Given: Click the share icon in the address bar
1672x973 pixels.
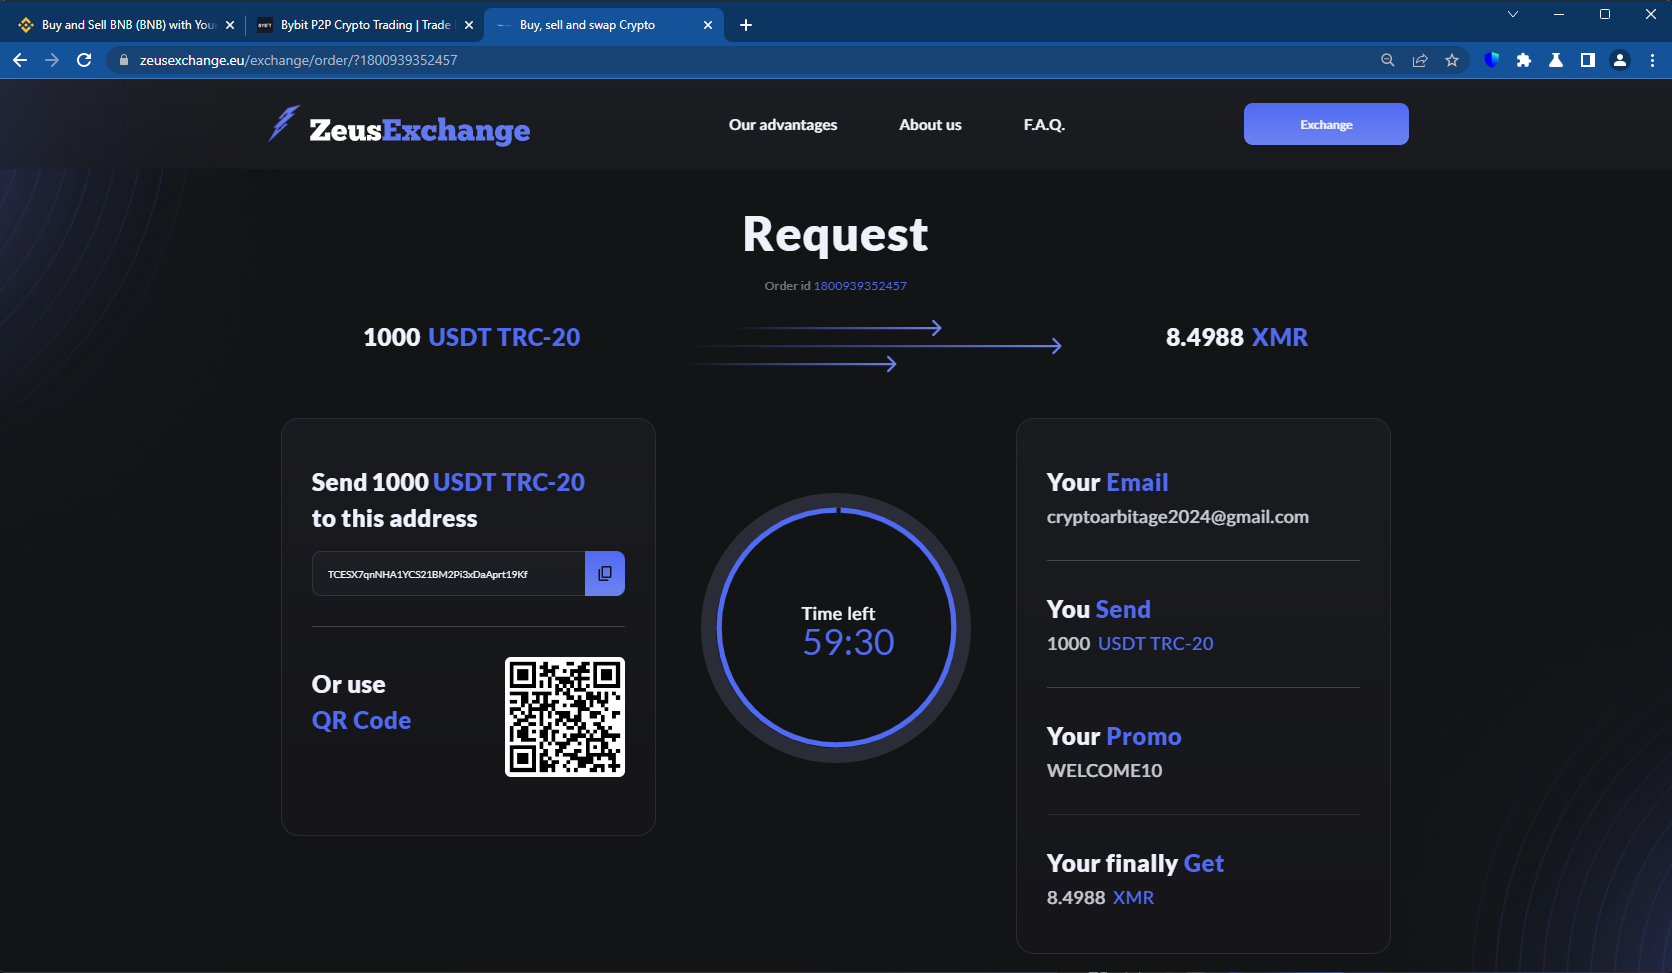Looking at the screenshot, I should pos(1420,60).
